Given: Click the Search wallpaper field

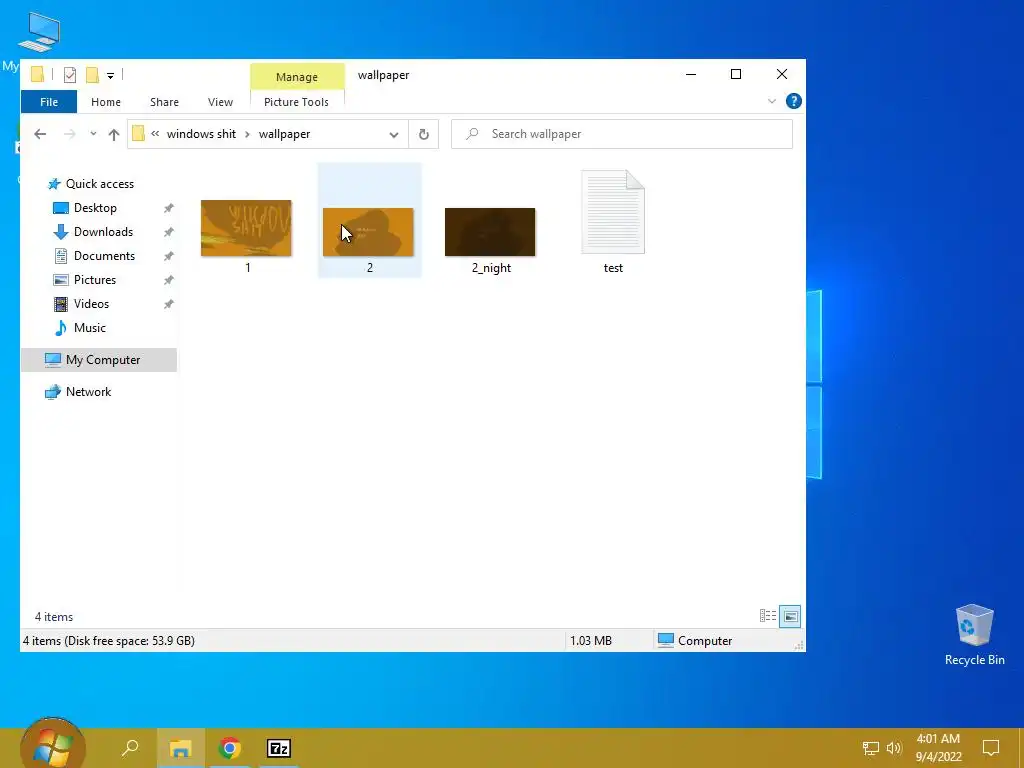Looking at the screenshot, I should point(622,134).
